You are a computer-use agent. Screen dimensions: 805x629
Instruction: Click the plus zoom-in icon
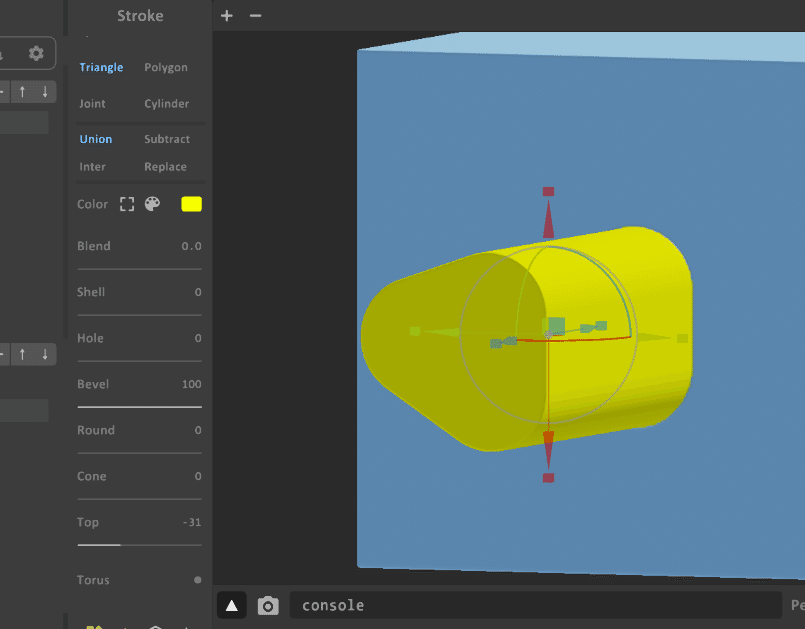point(226,16)
